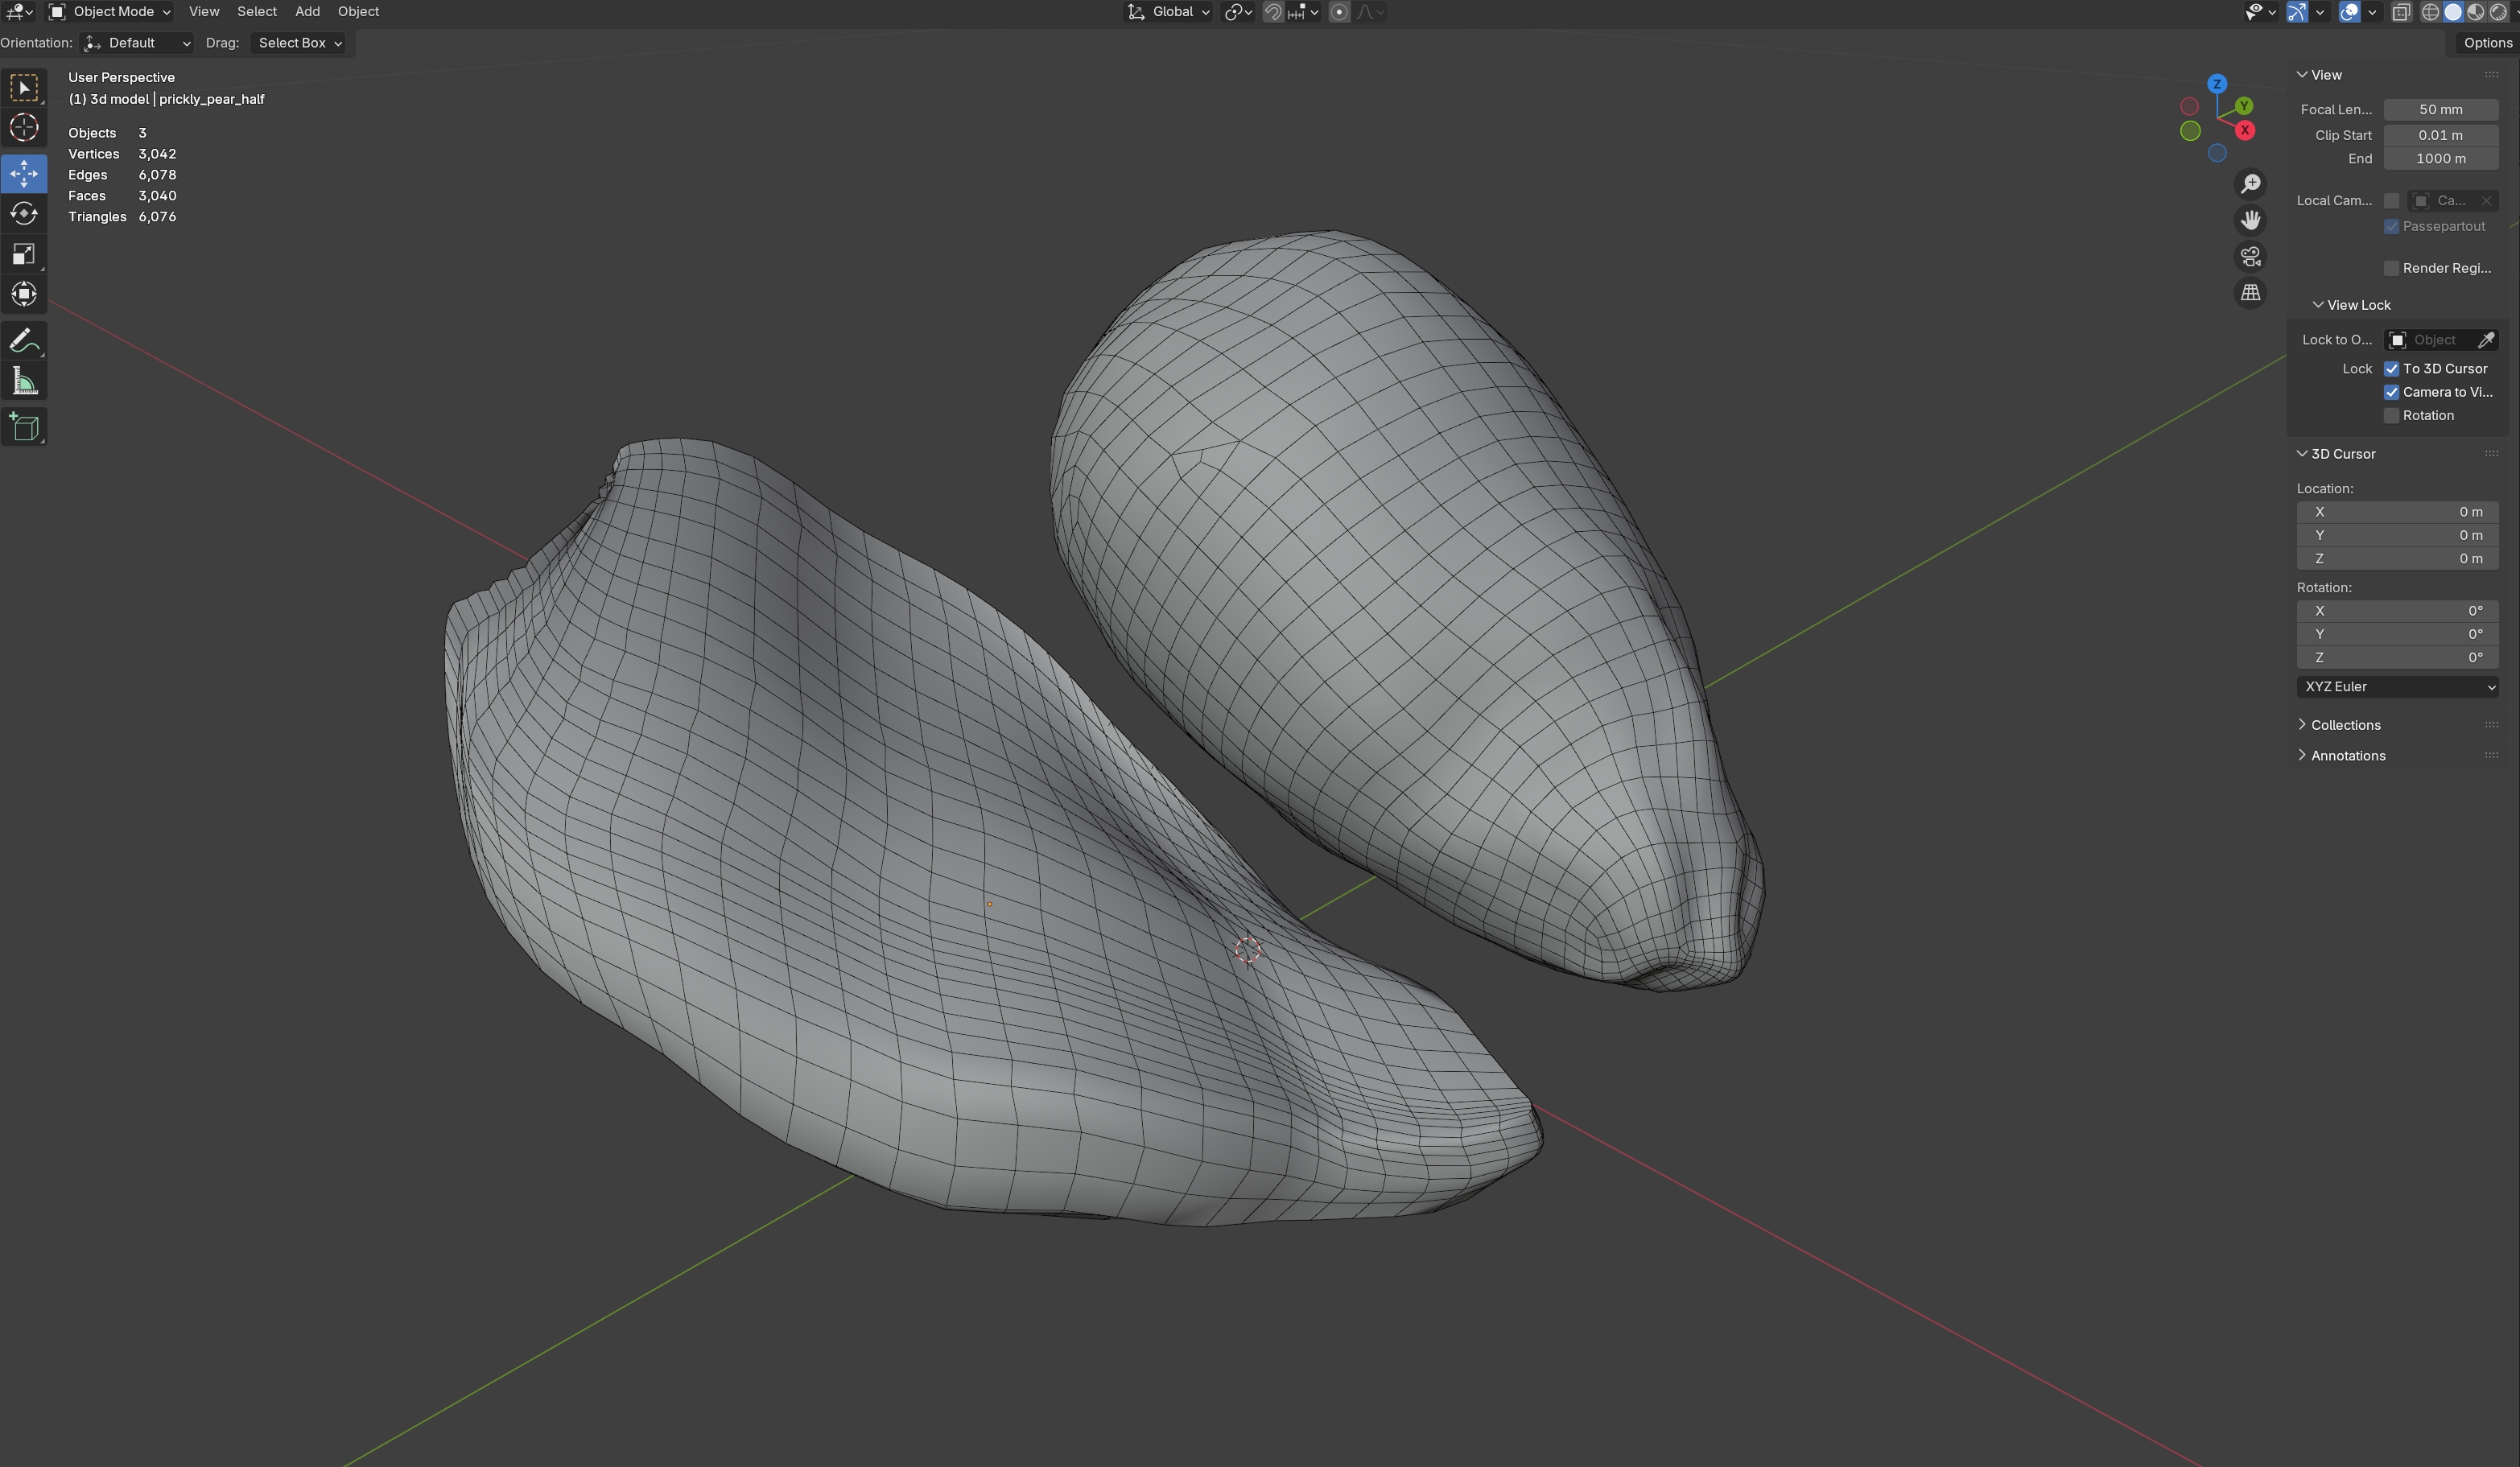Expand the Collections panel

pos(2345,725)
